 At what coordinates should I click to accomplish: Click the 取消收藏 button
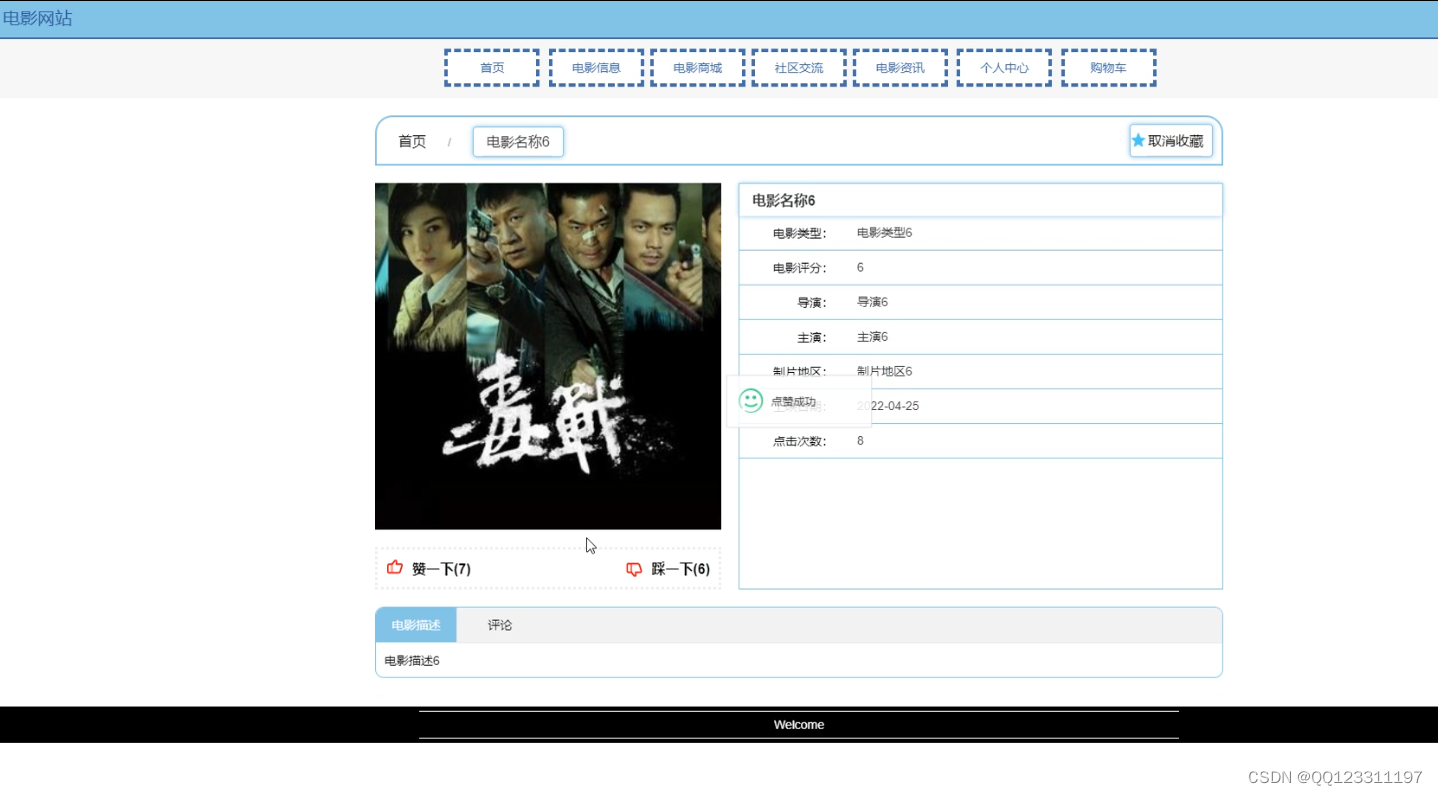[1171, 141]
